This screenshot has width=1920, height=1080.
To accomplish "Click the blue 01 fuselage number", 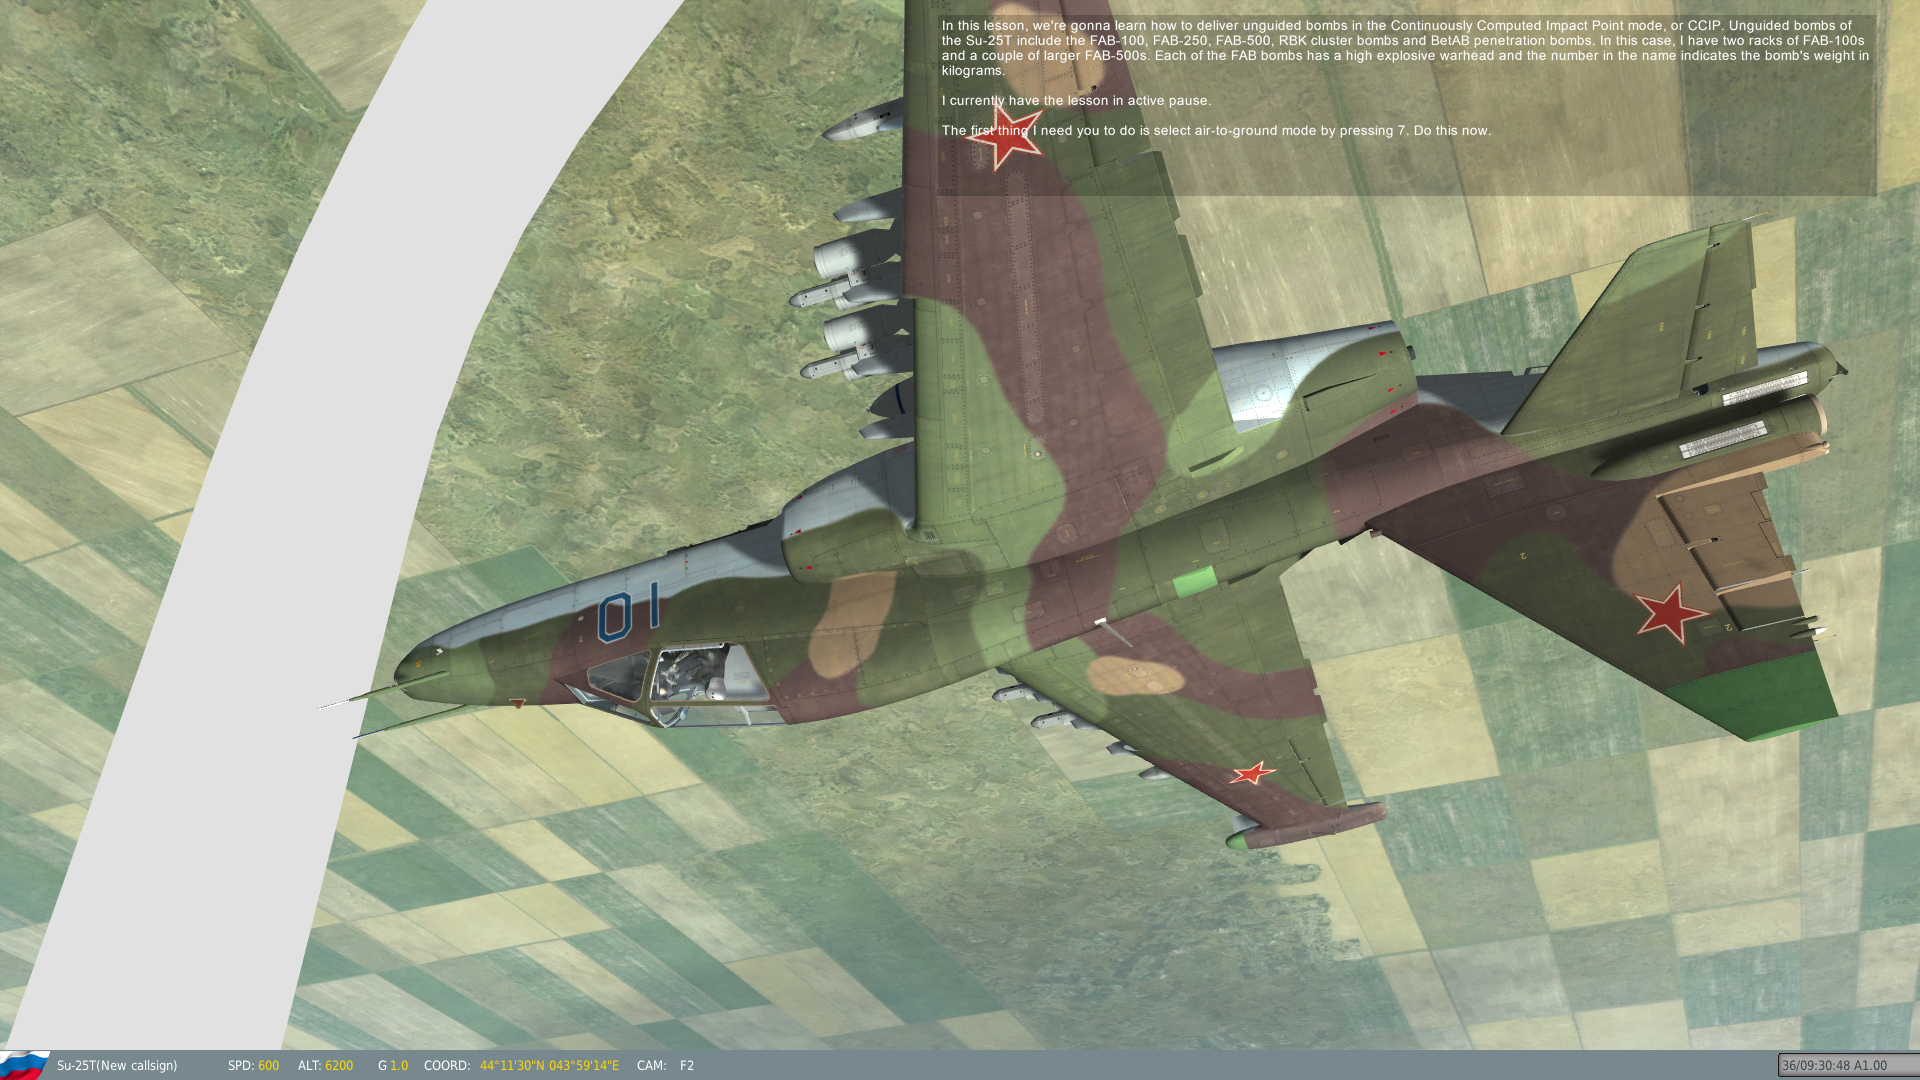I will (x=629, y=611).
